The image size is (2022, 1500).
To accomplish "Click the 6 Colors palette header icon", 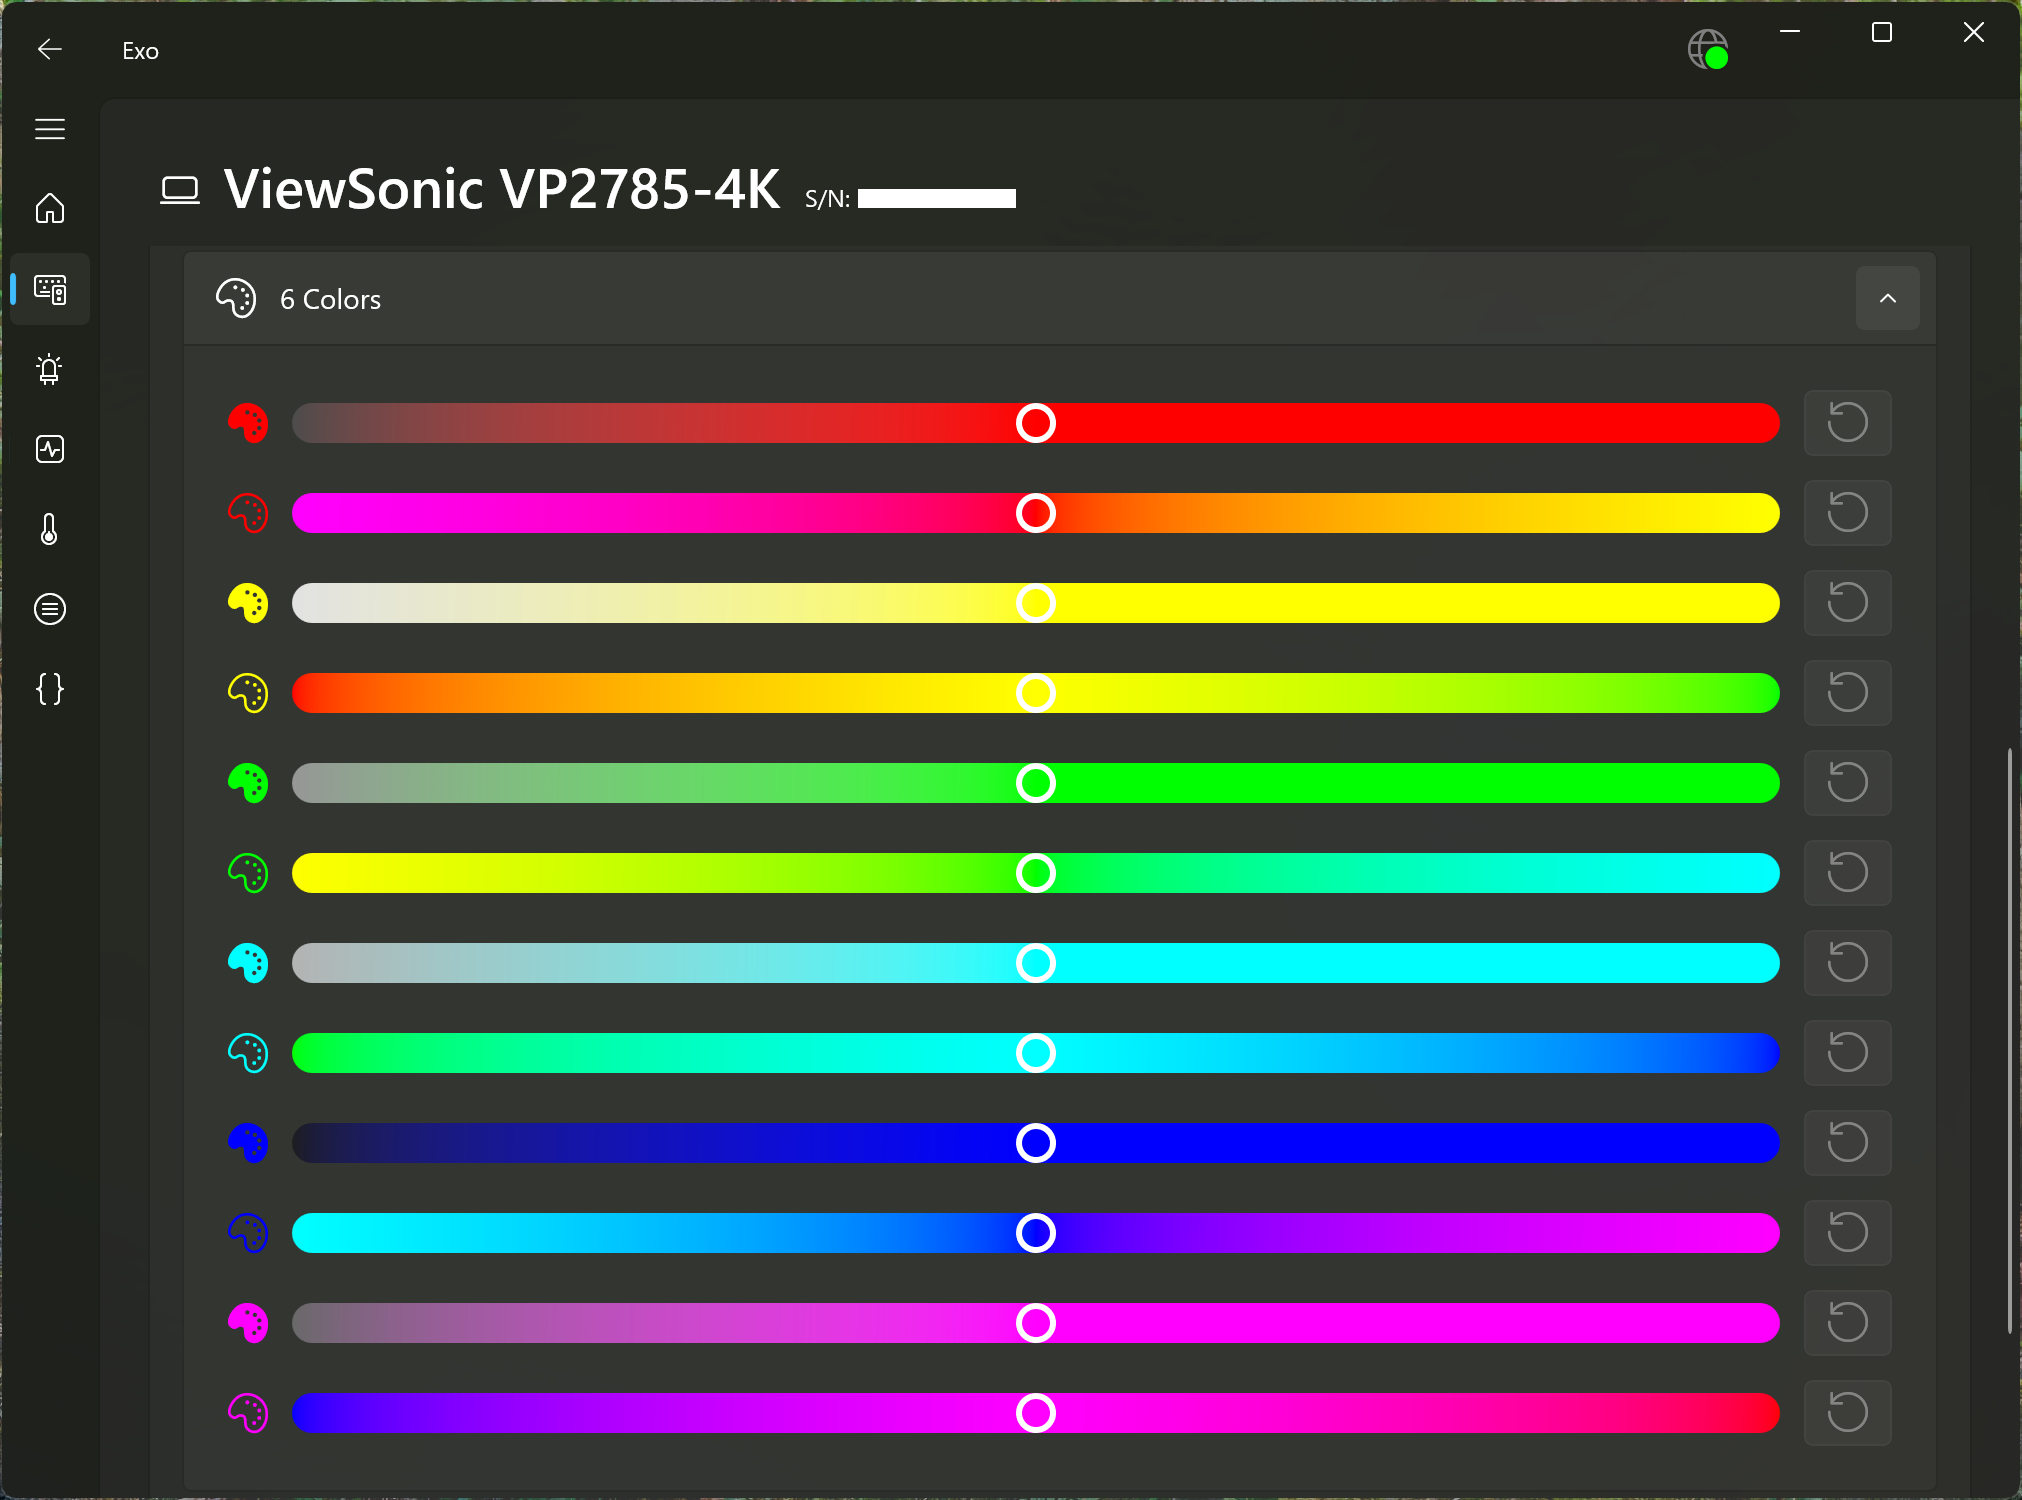I will coord(236,298).
